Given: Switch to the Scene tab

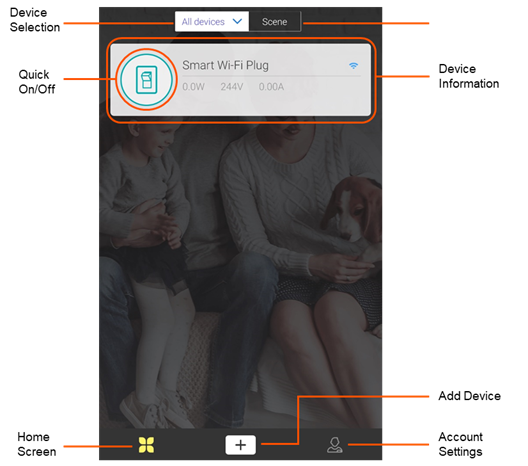Looking at the screenshot, I should [275, 22].
